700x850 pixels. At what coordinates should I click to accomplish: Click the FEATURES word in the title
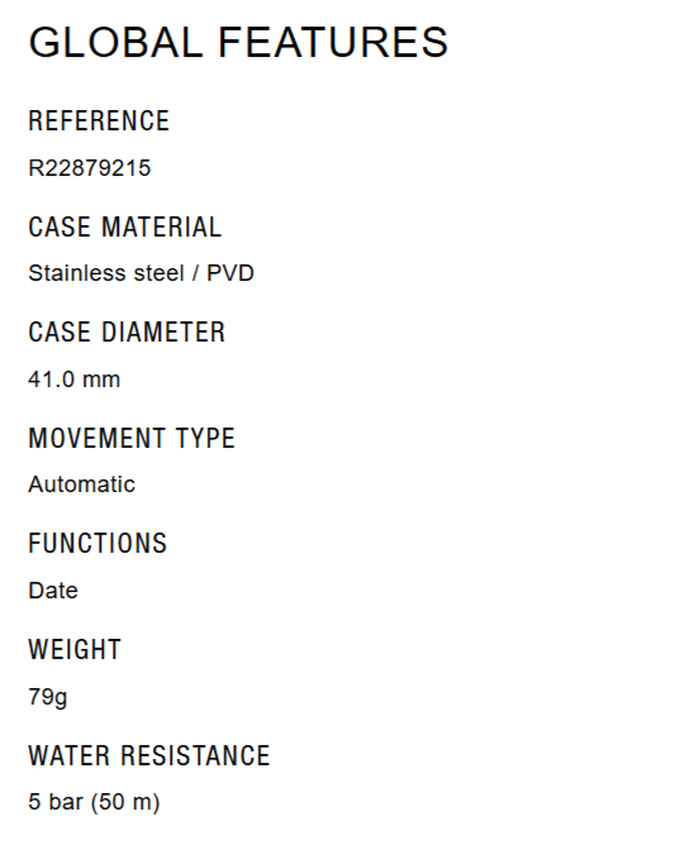point(333,42)
